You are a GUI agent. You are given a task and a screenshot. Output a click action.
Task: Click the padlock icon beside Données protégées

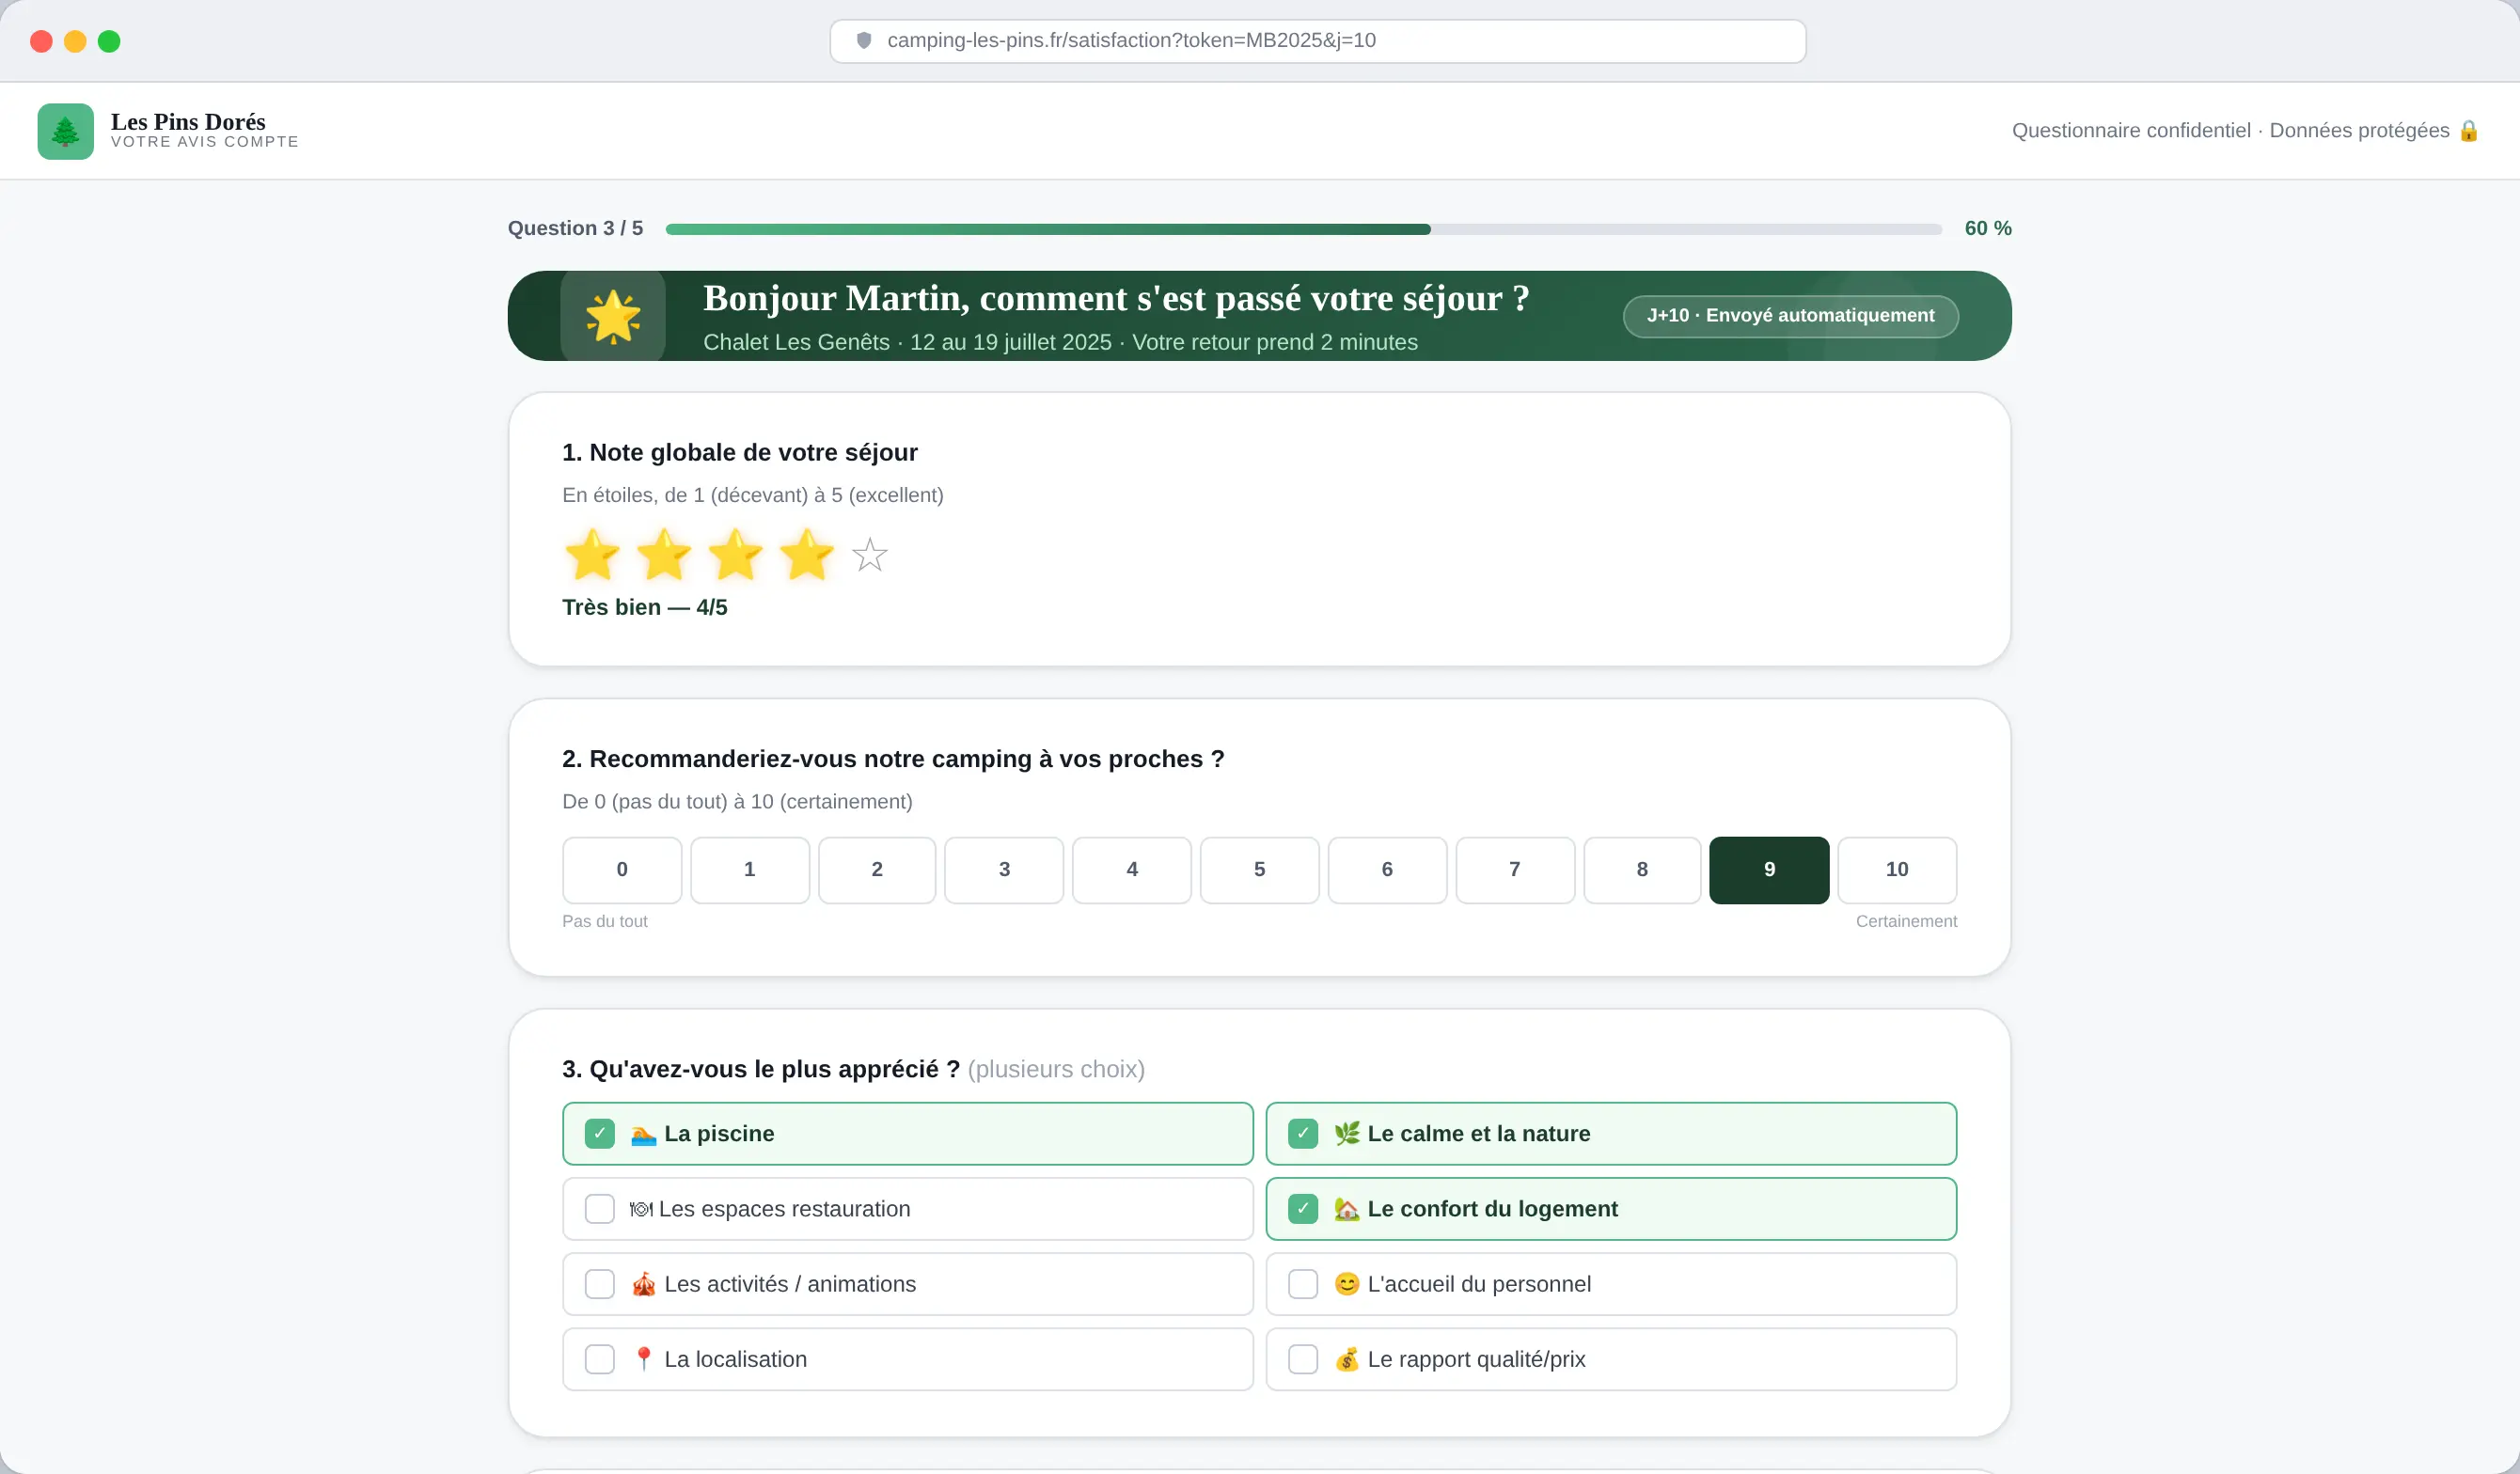pos(2468,131)
